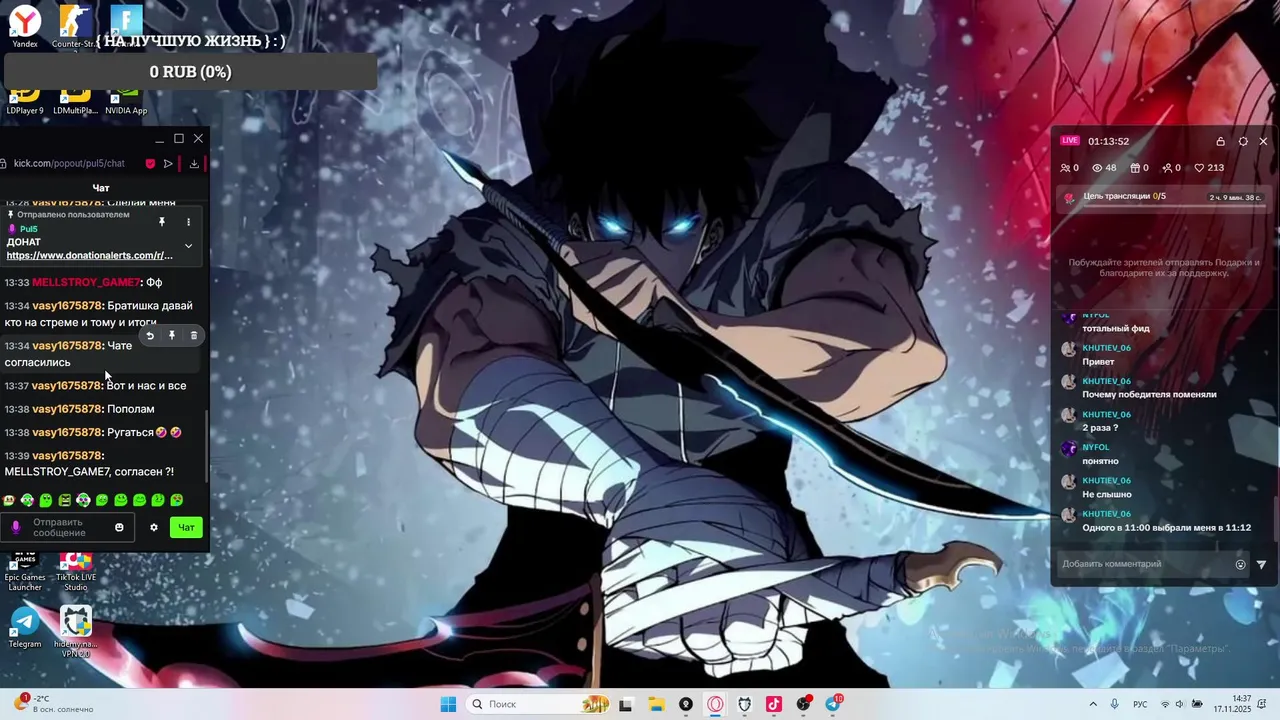
Task: Click tray microphone icon
Action: (x=1115, y=704)
